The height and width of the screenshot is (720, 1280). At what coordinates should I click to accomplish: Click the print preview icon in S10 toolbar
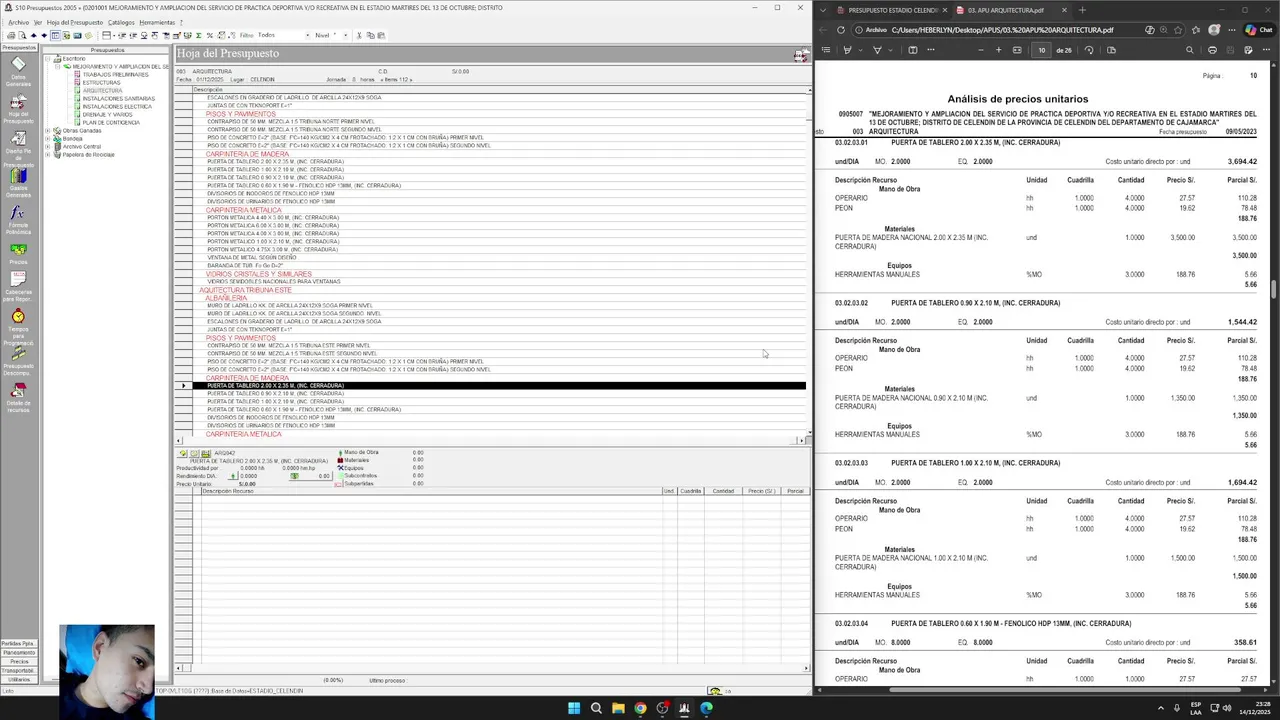(x=21, y=35)
